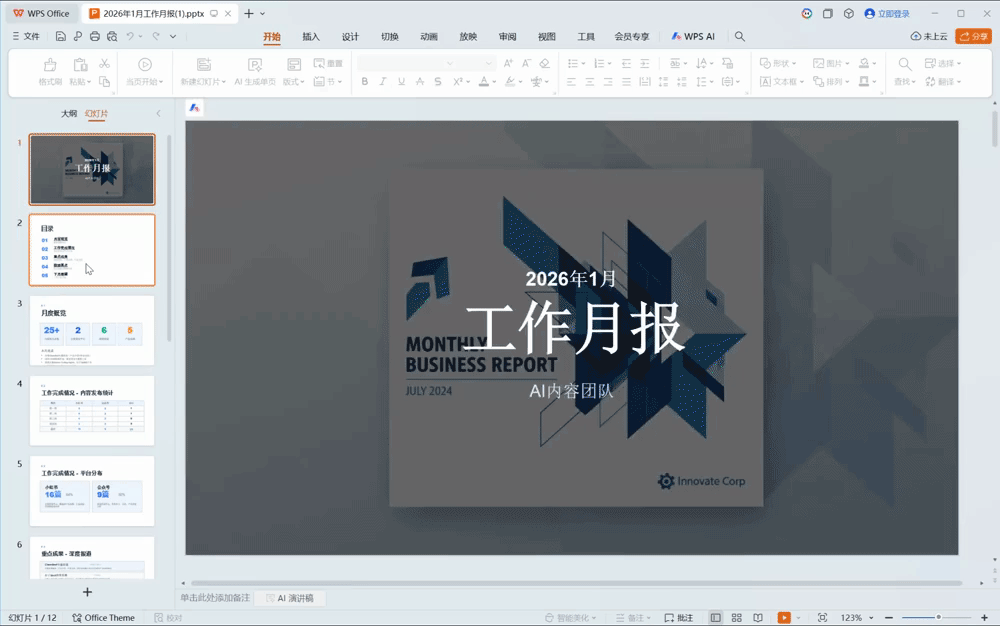This screenshot has width=1000, height=626.
Task: Switch to slide sorter view icon
Action: [x=737, y=617]
